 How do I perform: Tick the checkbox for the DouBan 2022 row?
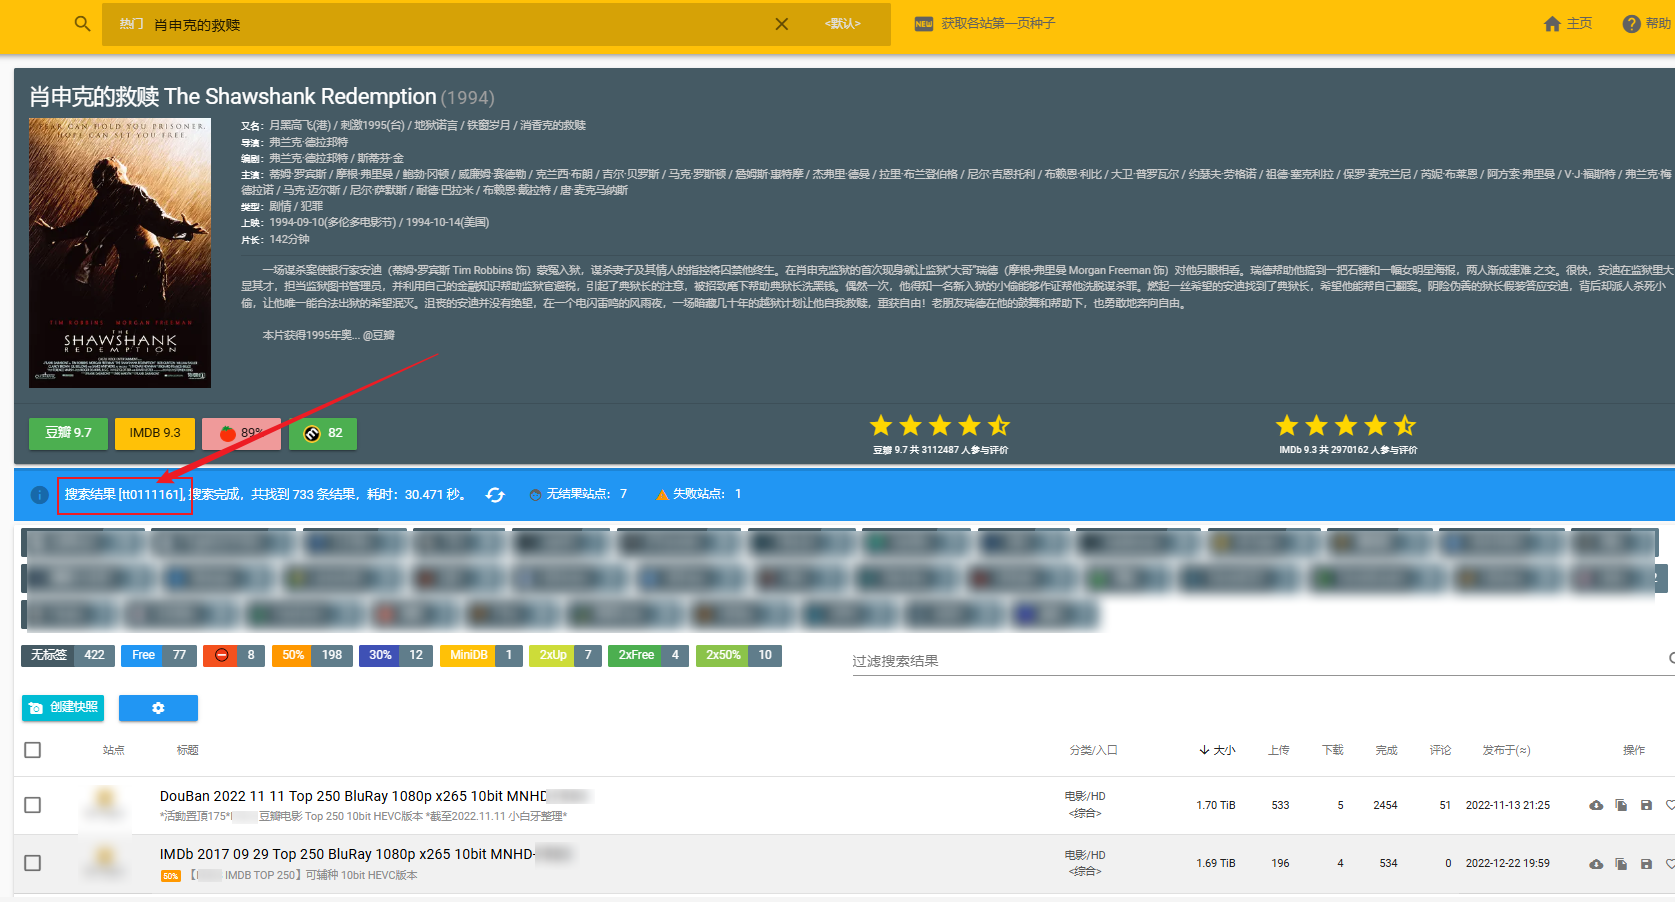tap(33, 805)
